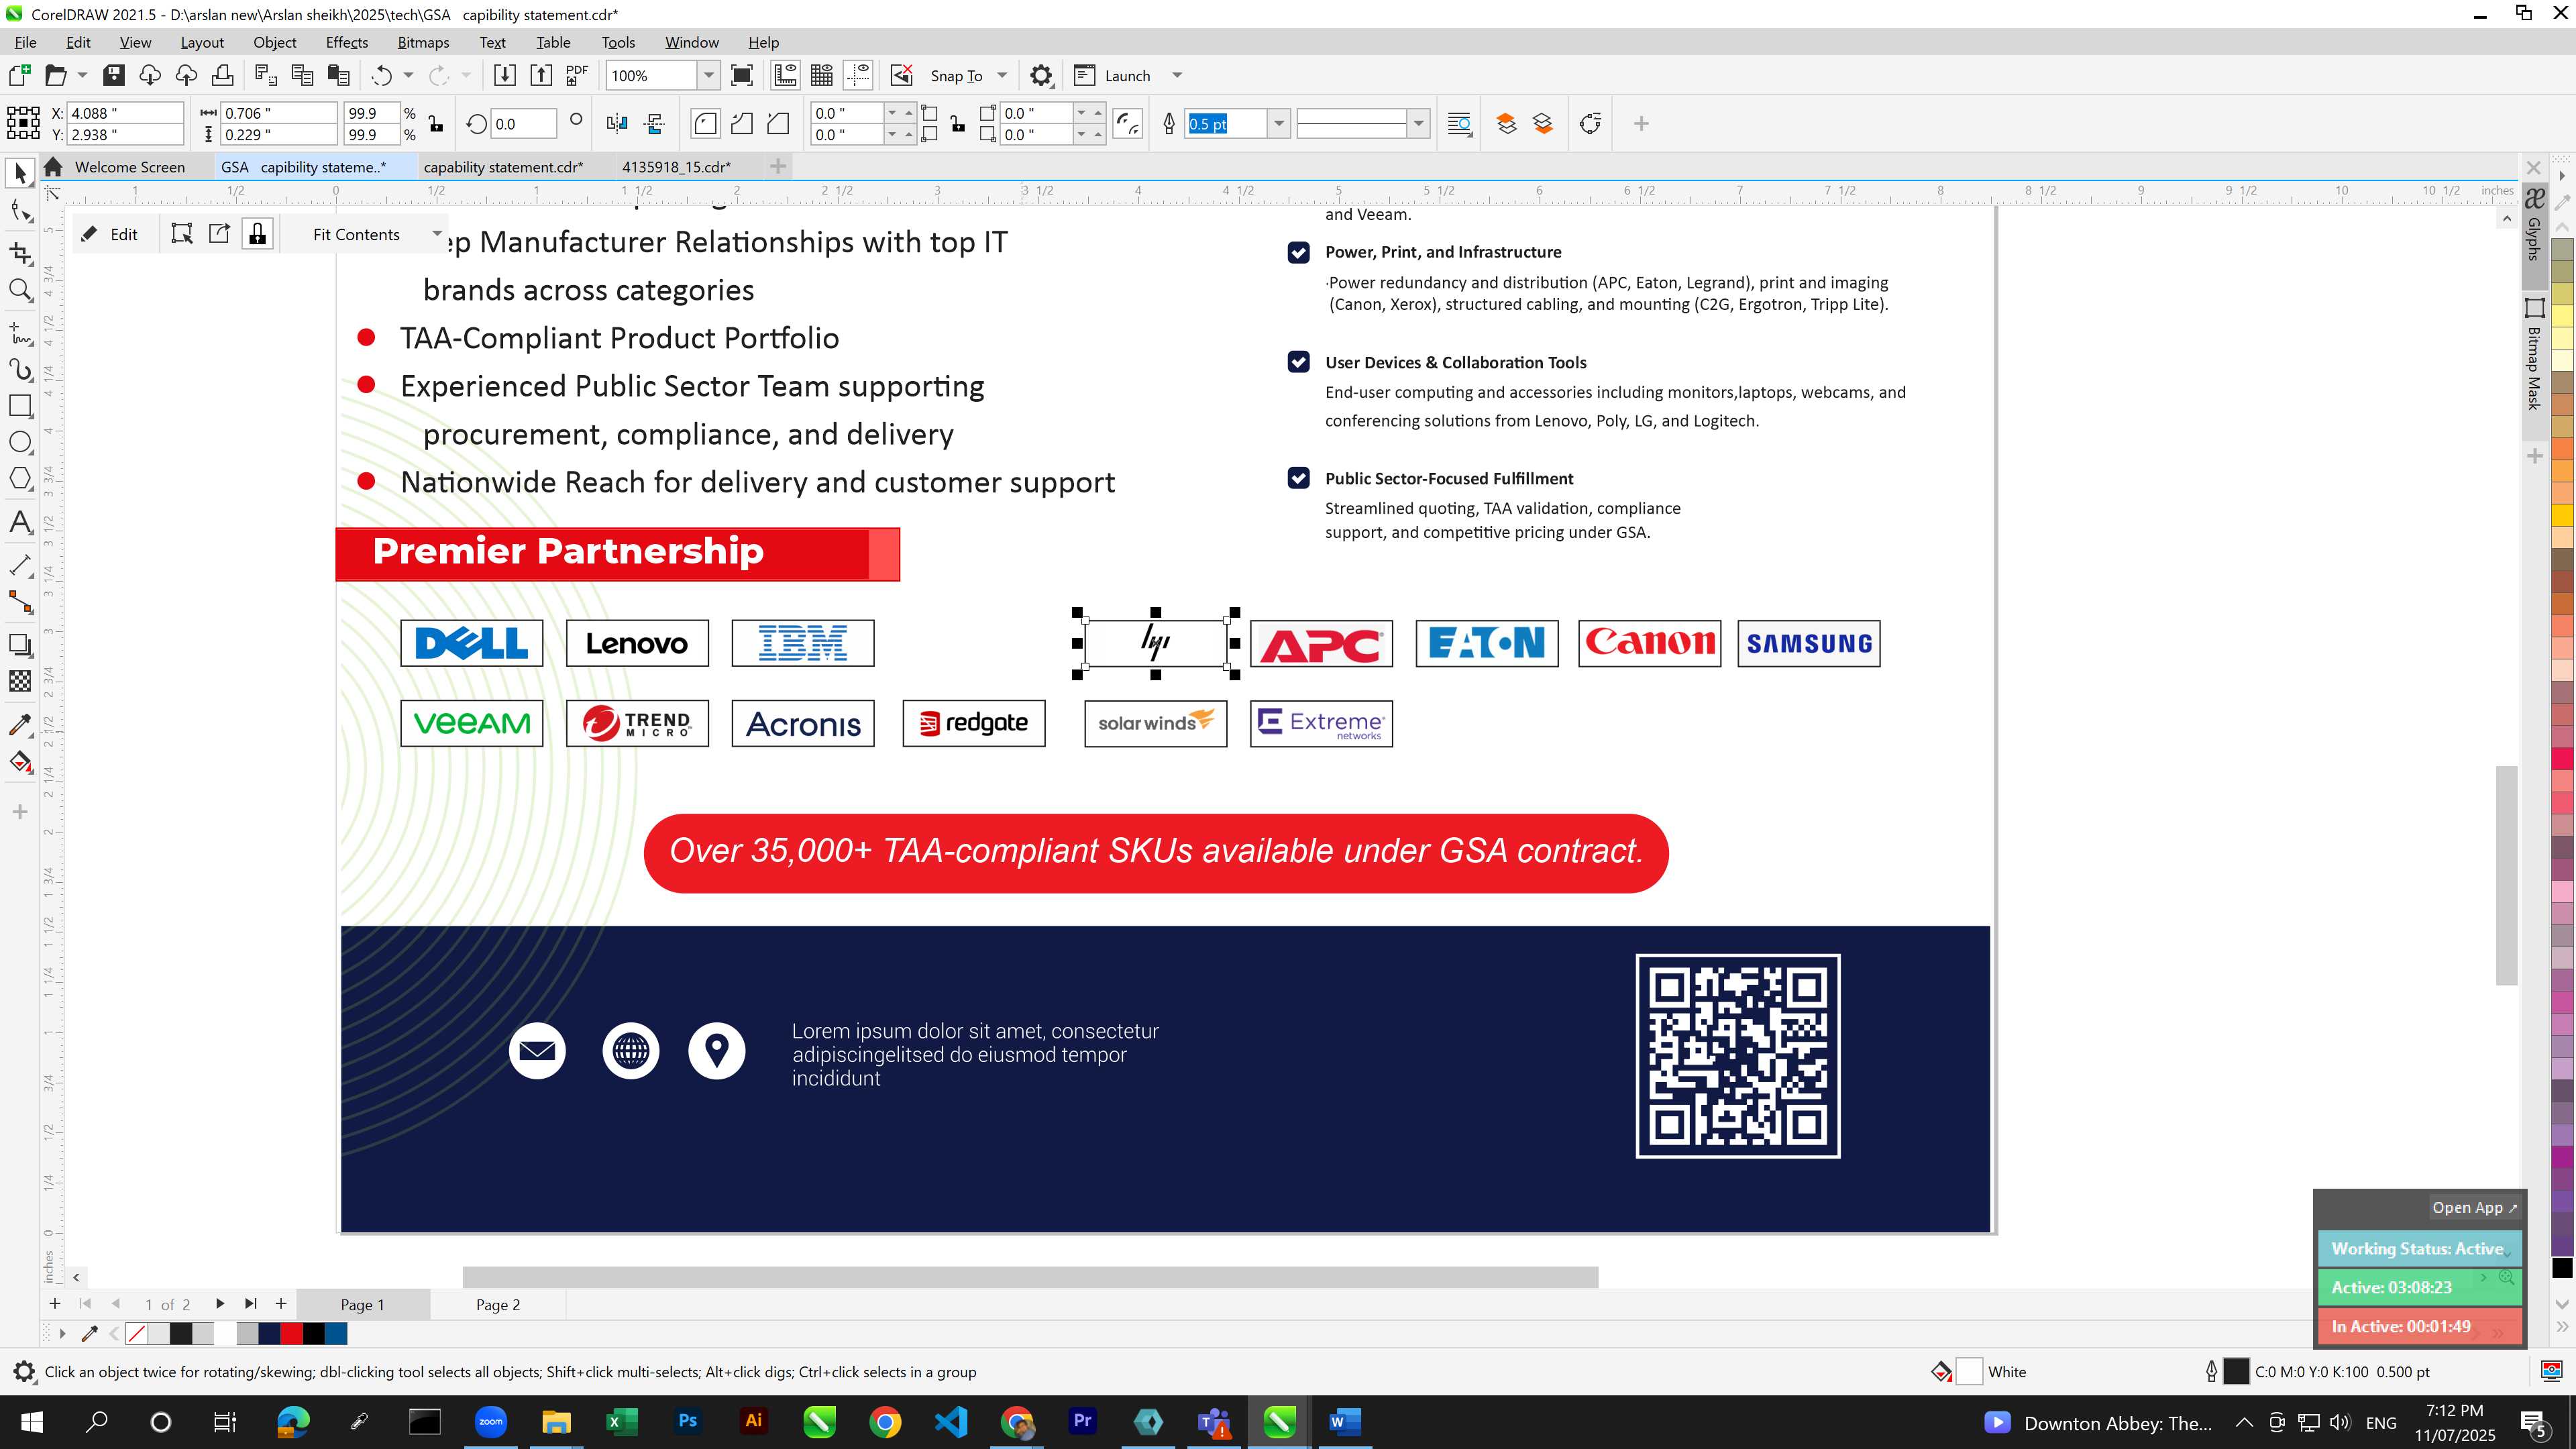Open the Effects menu

tap(346, 42)
